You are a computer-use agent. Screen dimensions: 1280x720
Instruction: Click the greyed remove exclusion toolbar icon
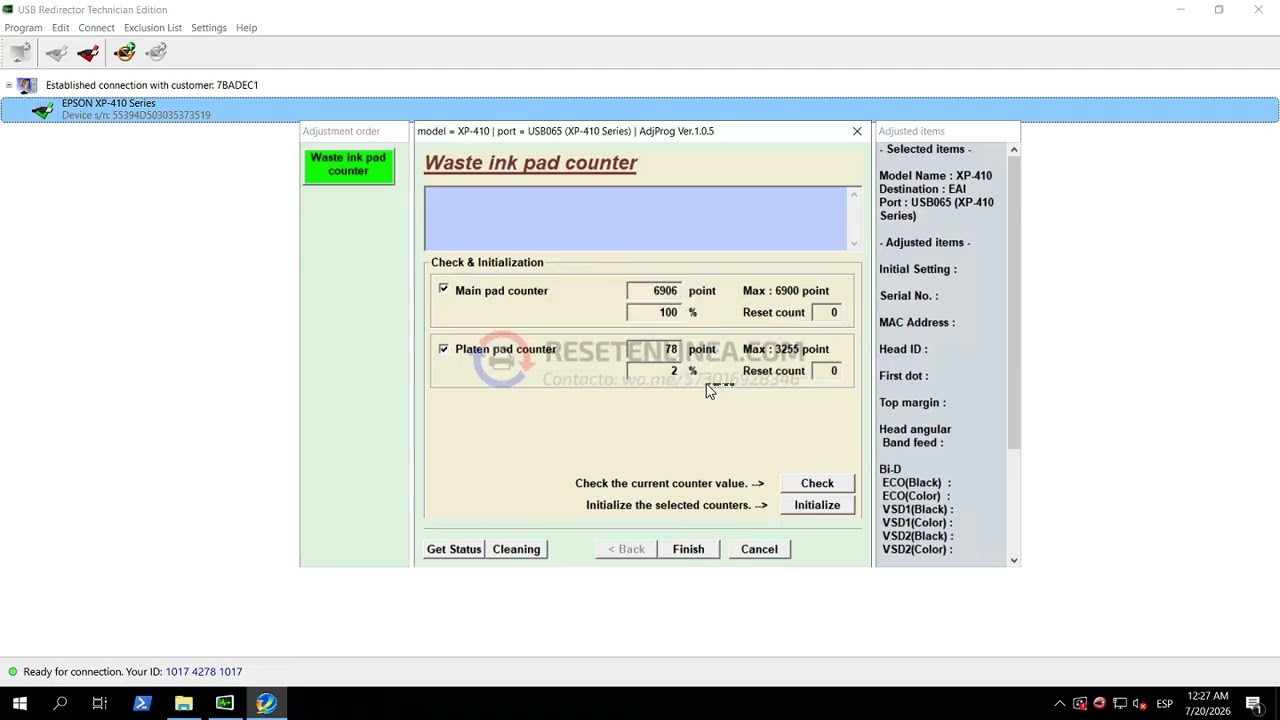[x=156, y=52]
